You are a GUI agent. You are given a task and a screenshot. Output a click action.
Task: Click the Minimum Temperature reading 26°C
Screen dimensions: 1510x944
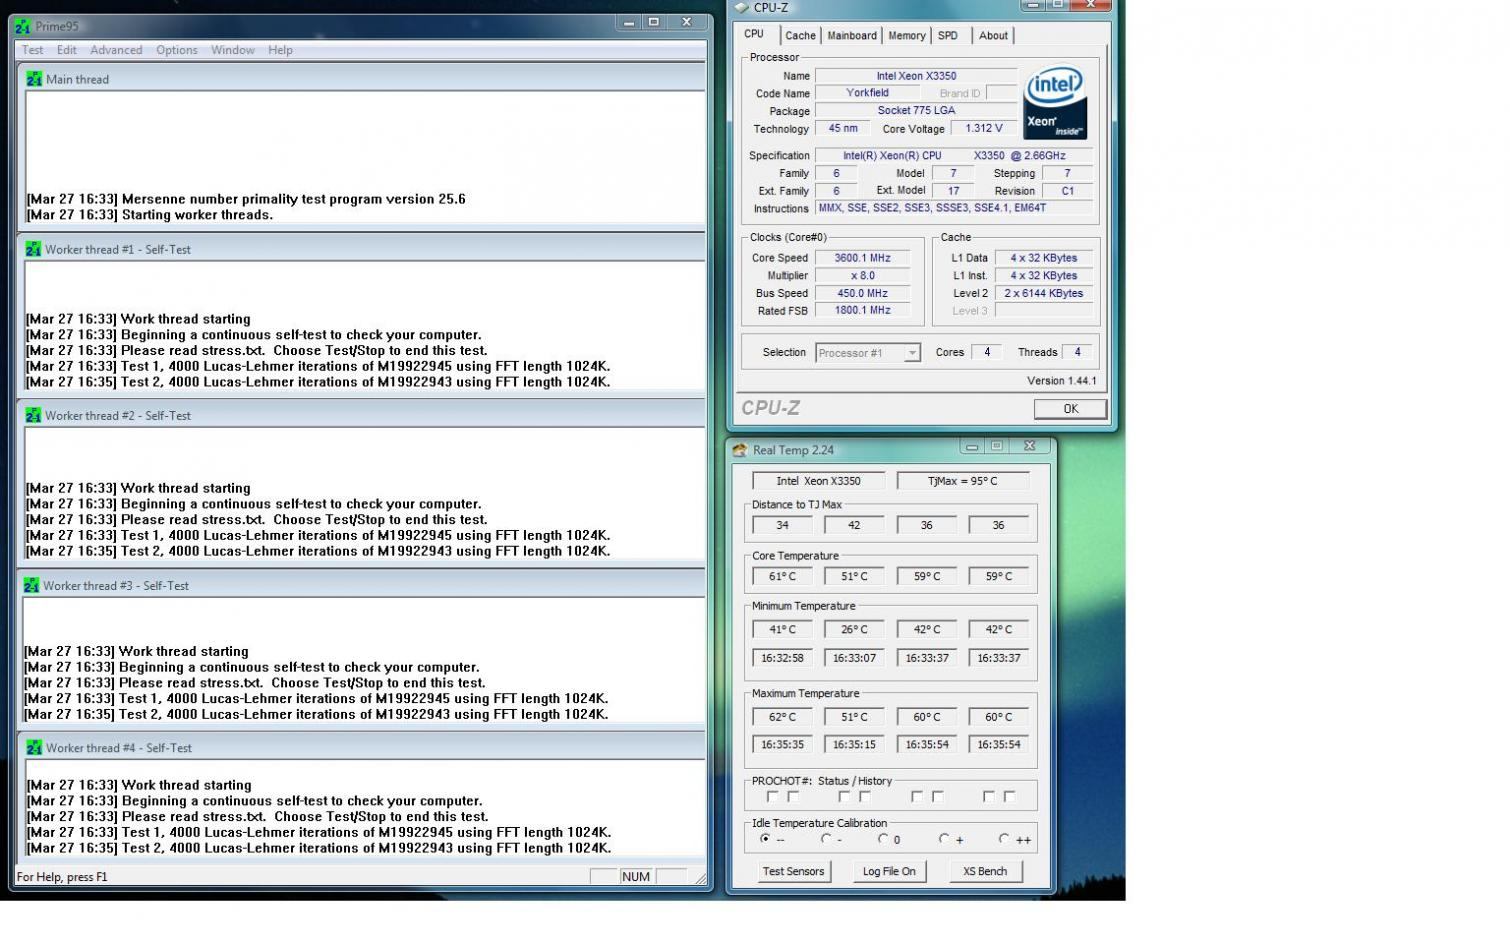(x=854, y=630)
